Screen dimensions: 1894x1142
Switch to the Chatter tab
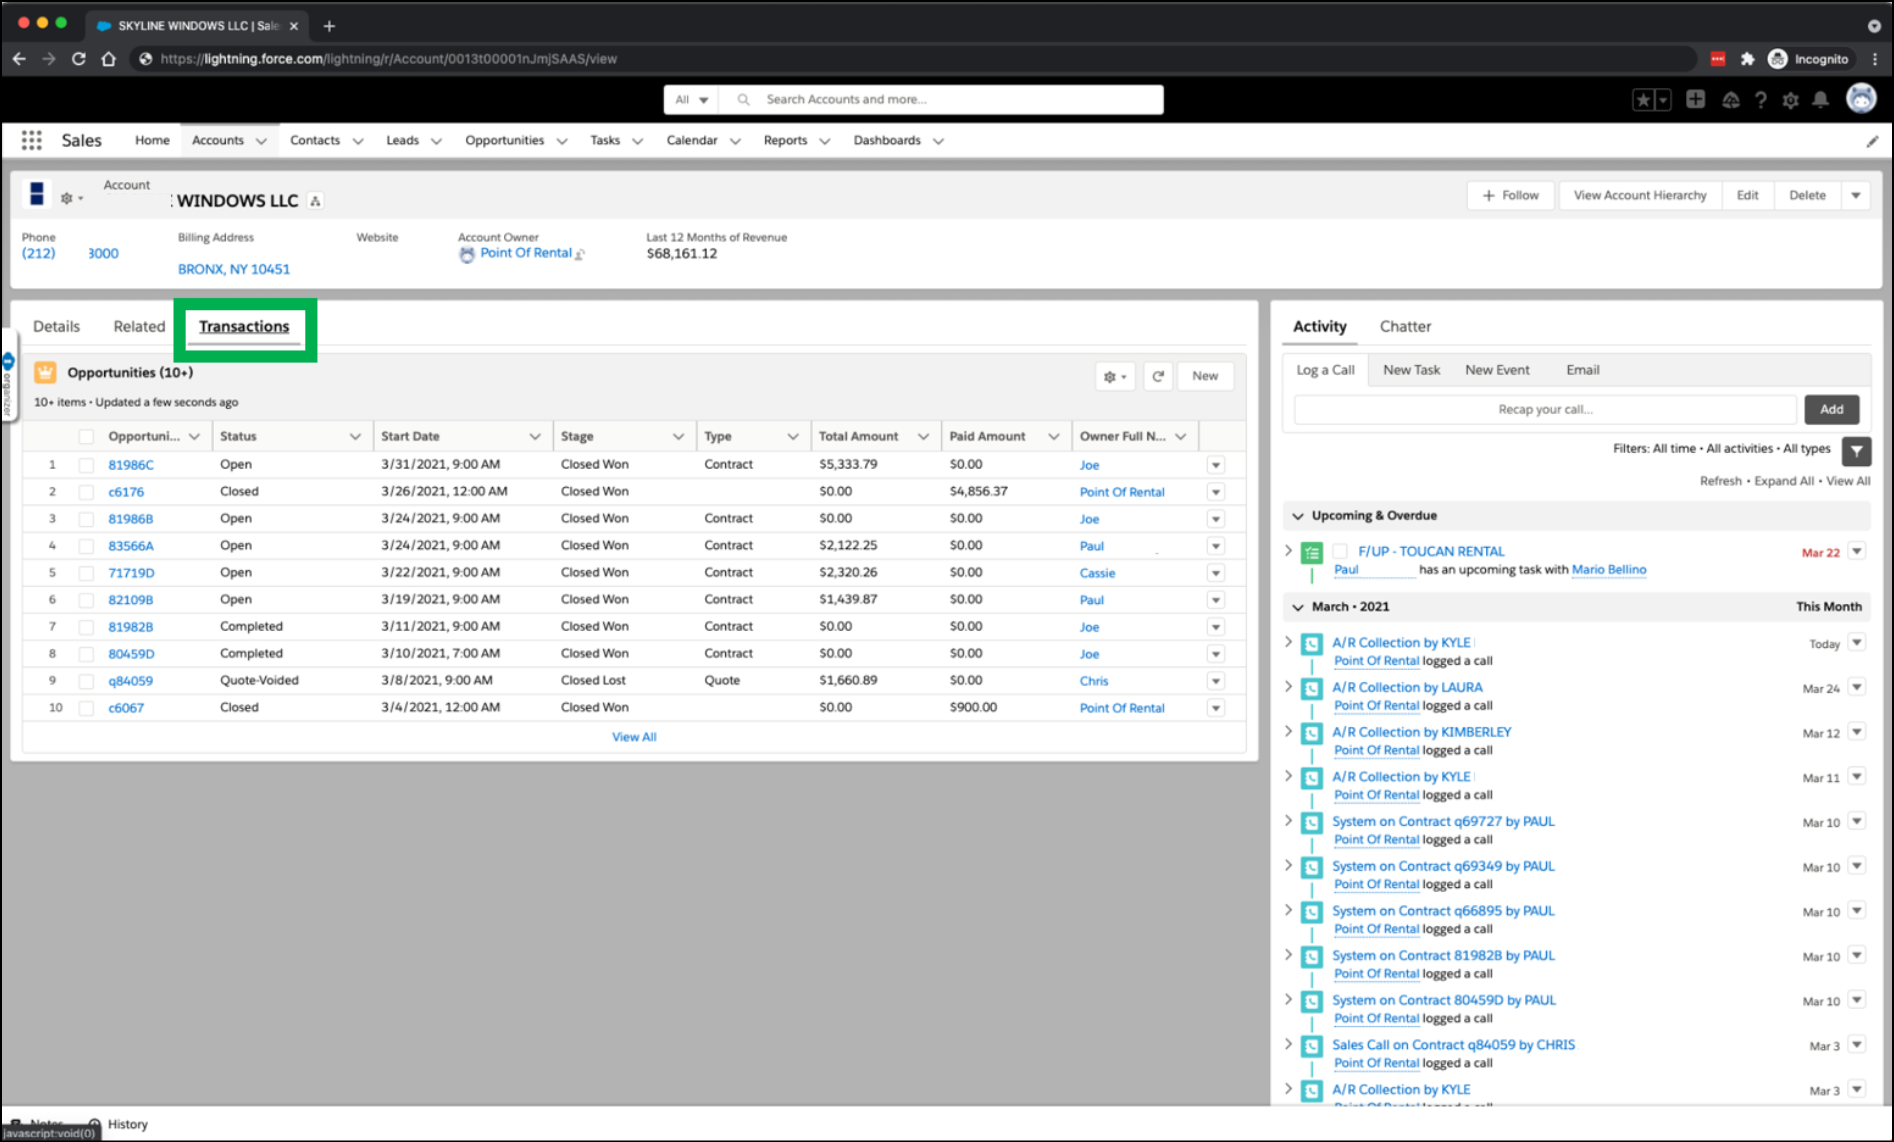[x=1404, y=327]
